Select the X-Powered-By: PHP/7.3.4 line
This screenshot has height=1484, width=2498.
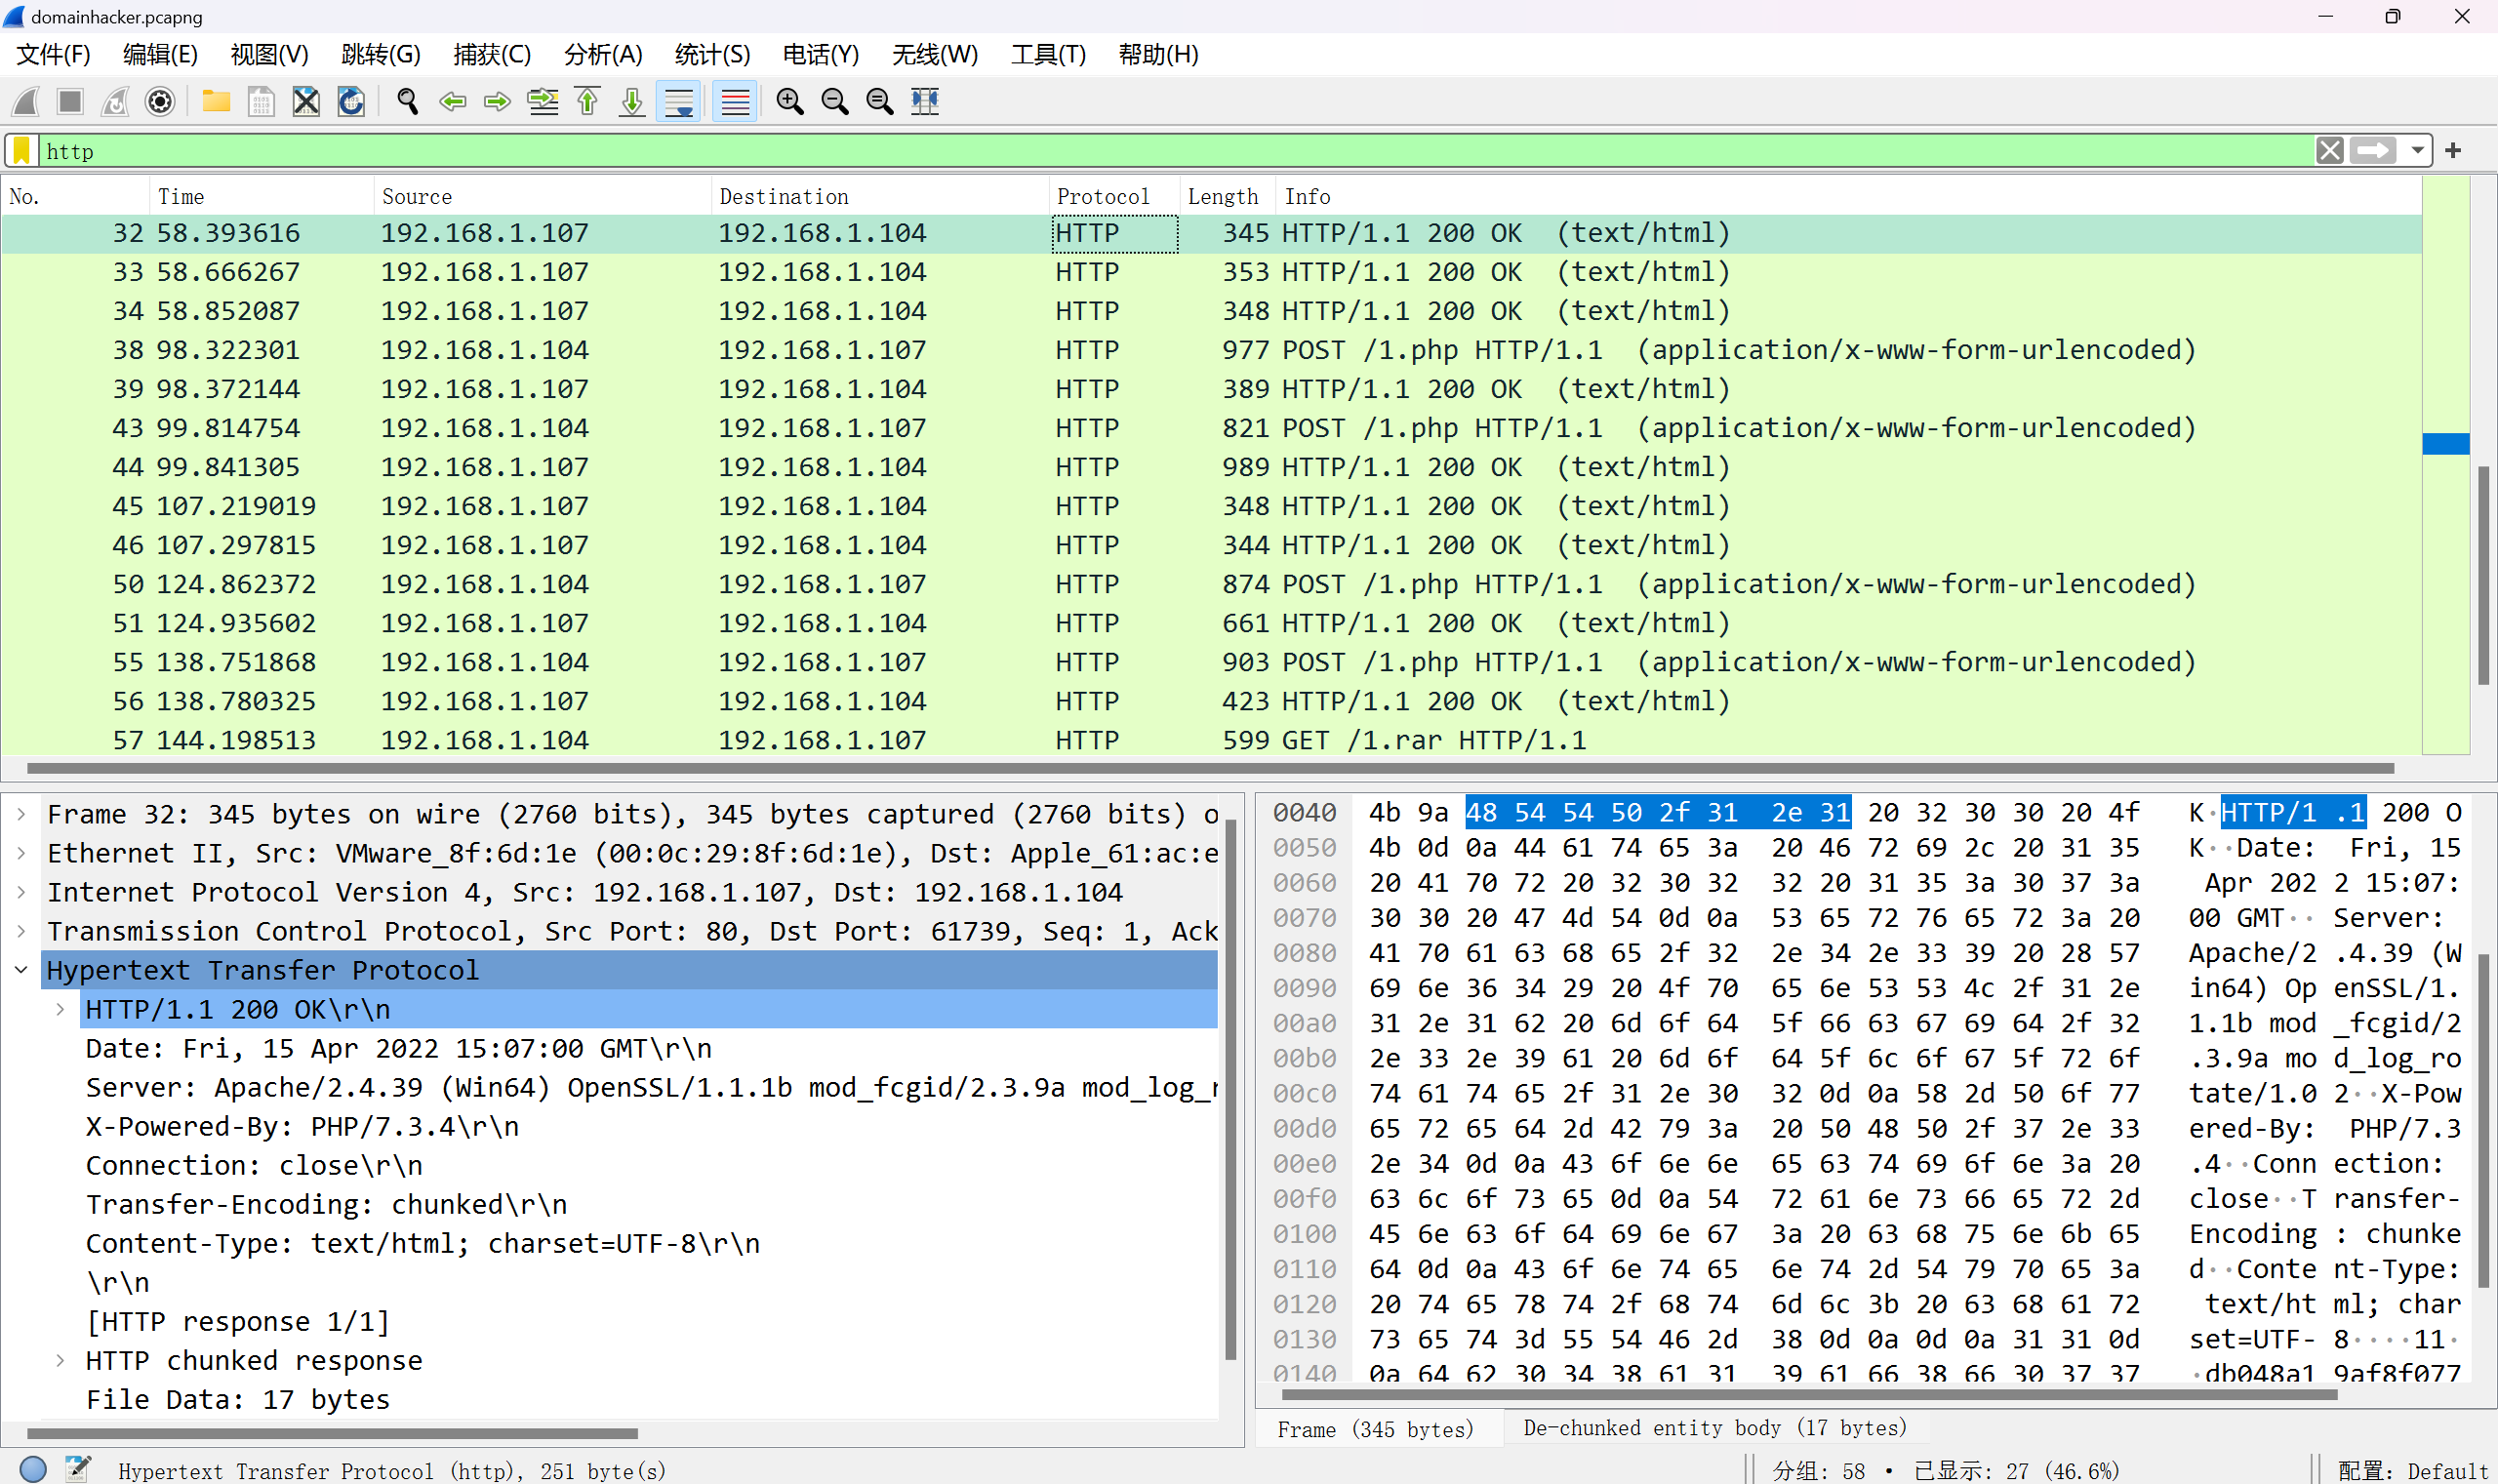pyautogui.click(x=302, y=1126)
